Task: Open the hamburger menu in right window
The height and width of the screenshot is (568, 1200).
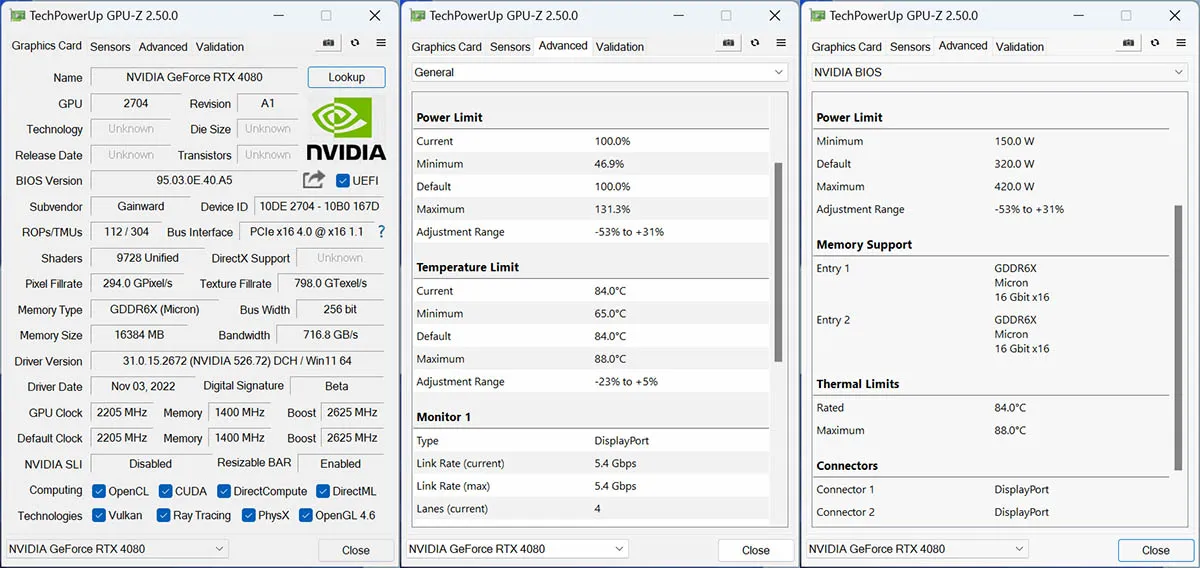Action: click(x=1181, y=44)
